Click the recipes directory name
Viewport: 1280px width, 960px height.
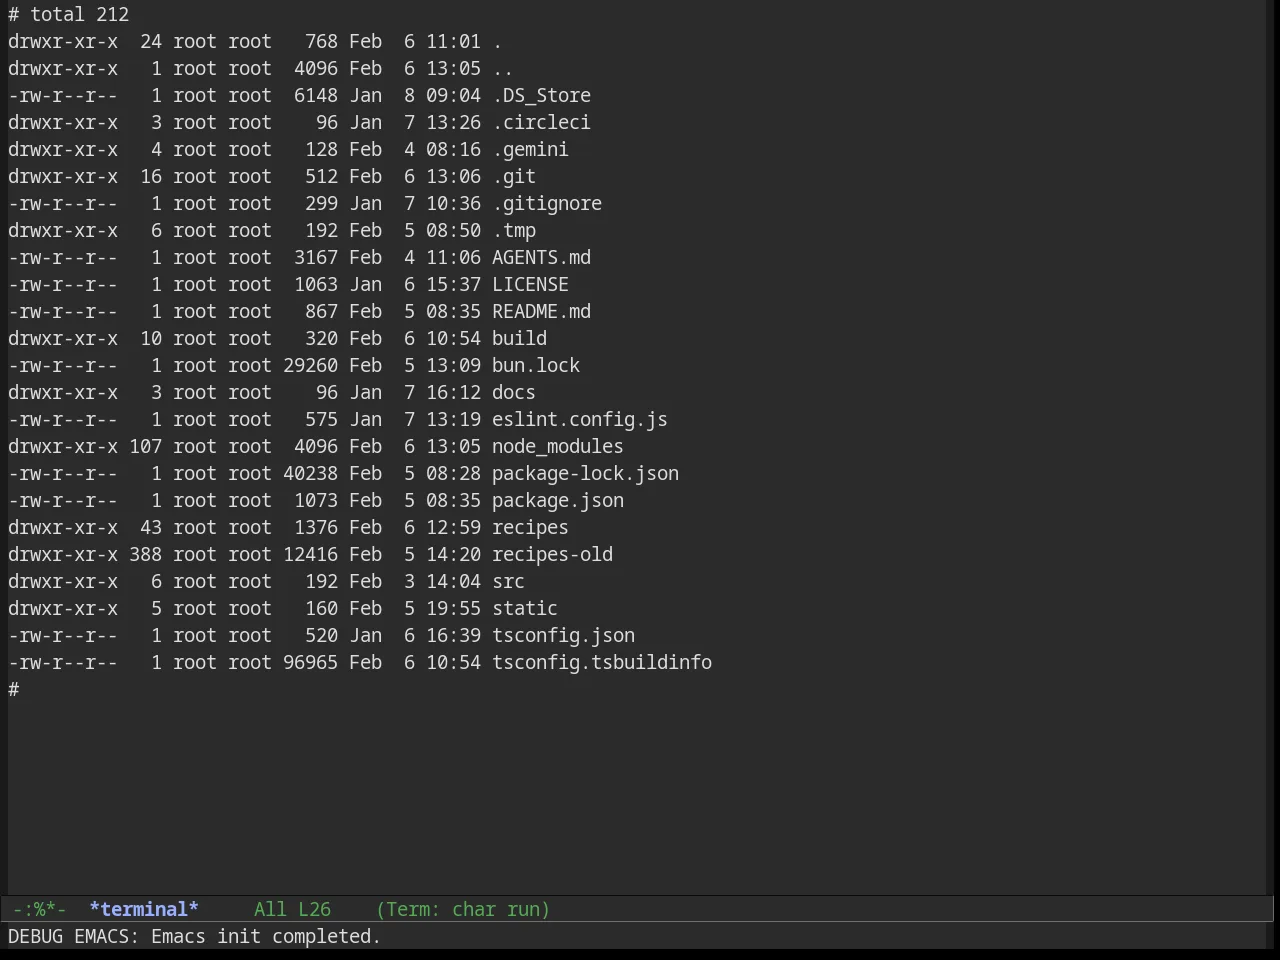click(x=530, y=527)
